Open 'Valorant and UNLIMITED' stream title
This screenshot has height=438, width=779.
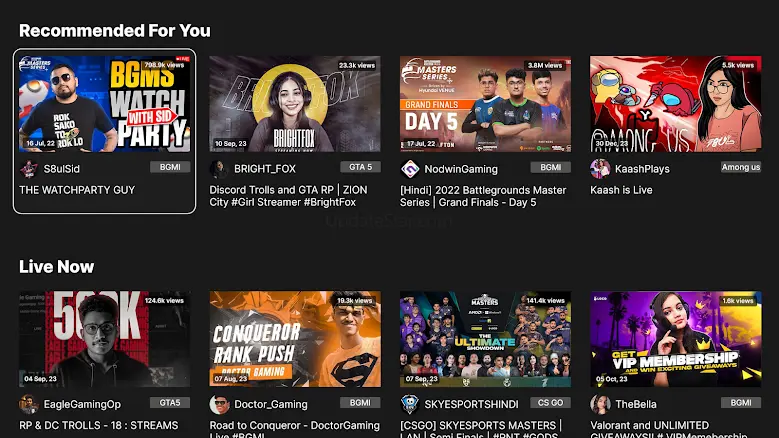pyautogui.click(x=669, y=429)
